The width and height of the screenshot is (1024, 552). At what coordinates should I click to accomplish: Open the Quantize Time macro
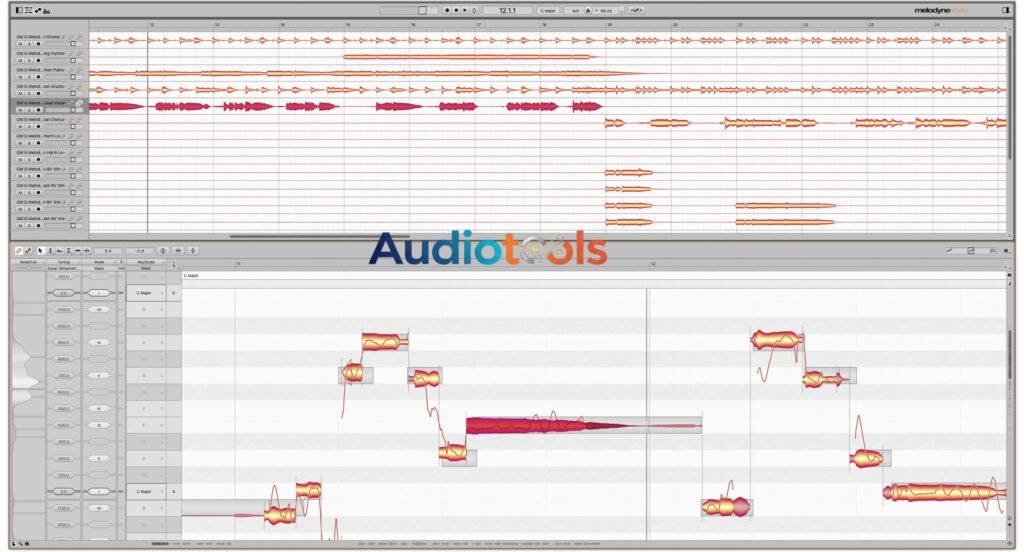pos(178,251)
